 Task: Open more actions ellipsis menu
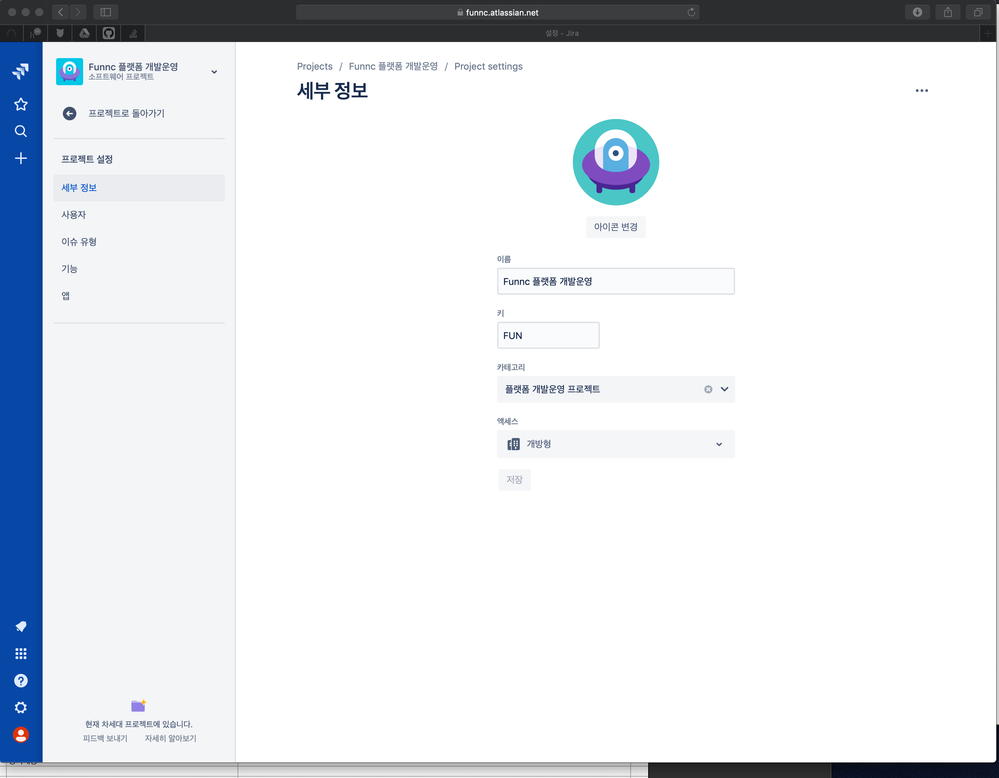pyautogui.click(x=921, y=90)
